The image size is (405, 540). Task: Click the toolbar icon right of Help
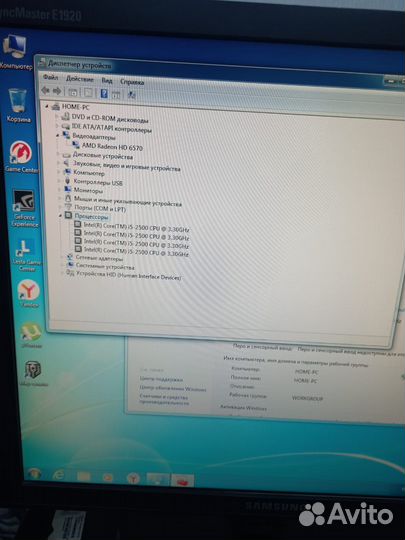pyautogui.click(x=116, y=94)
